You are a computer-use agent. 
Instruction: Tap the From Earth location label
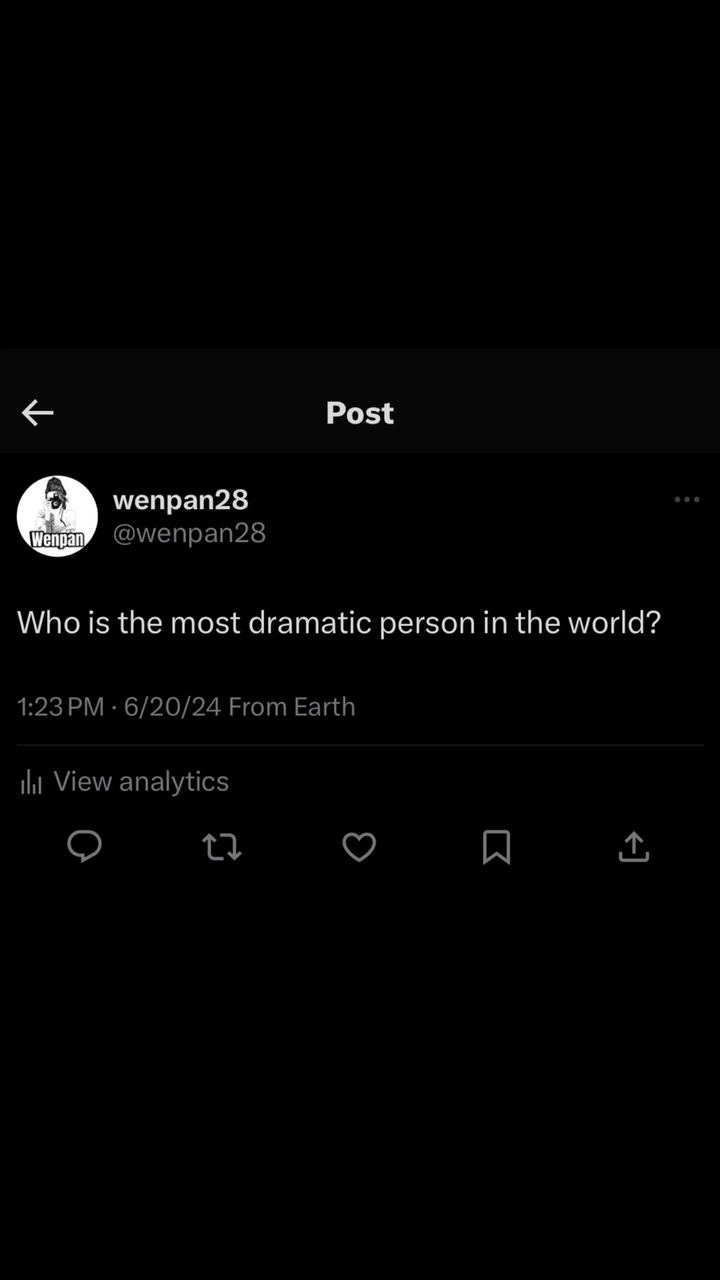(x=292, y=707)
